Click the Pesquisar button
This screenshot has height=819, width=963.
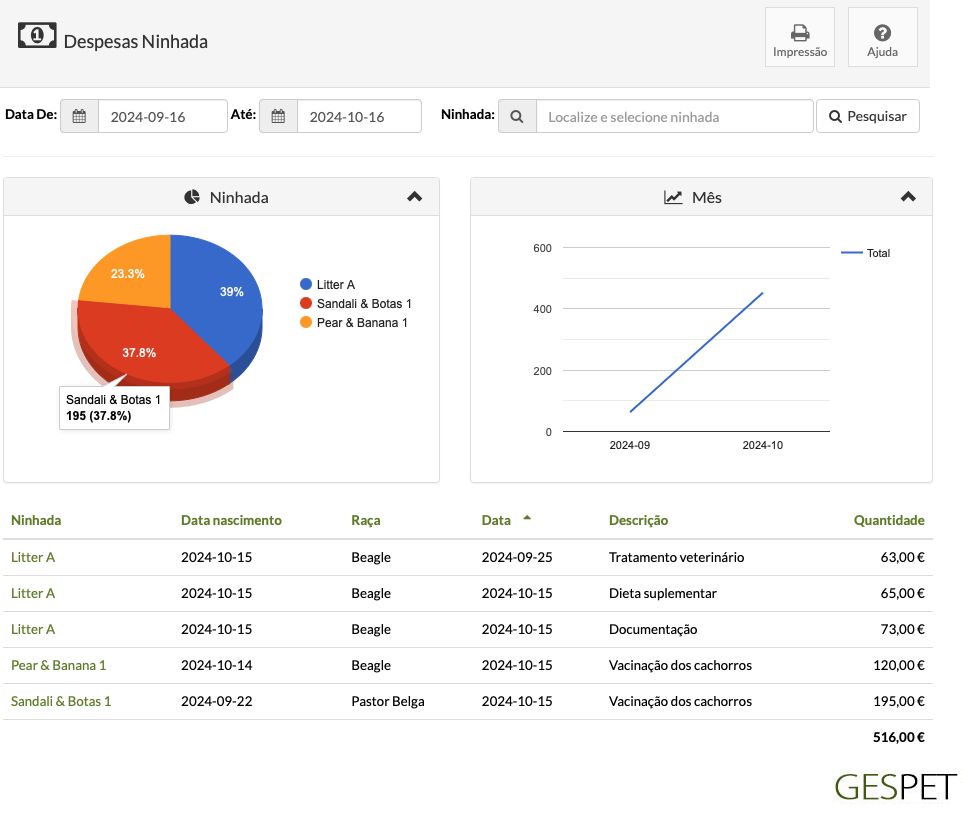[x=868, y=116]
